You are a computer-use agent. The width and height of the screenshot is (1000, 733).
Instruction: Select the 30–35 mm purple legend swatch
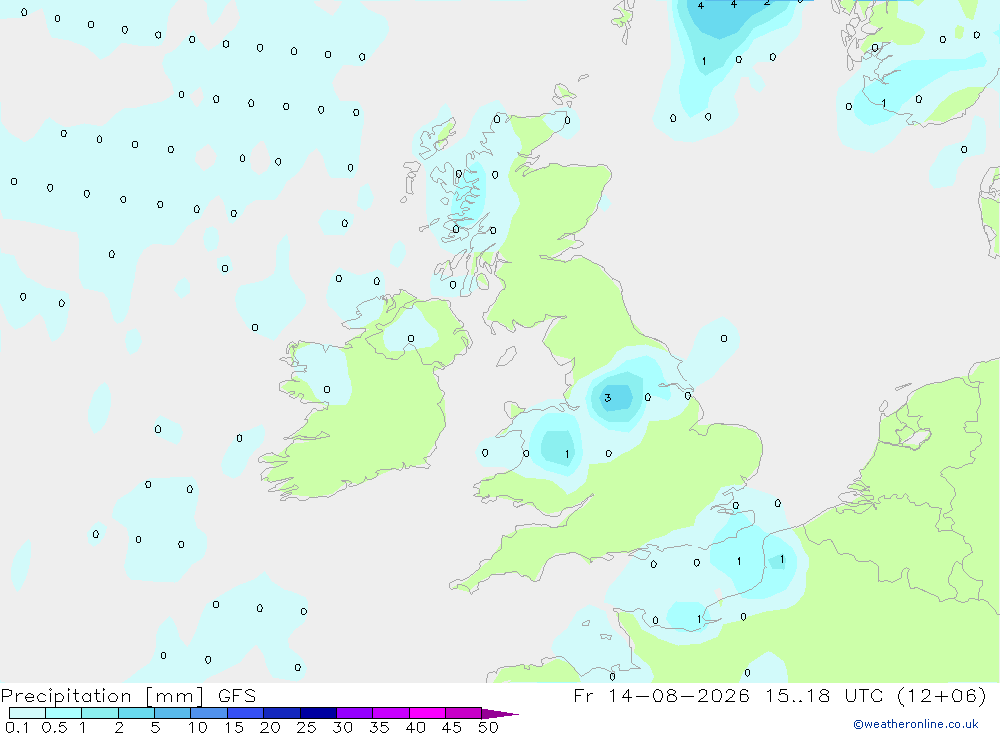354,713
